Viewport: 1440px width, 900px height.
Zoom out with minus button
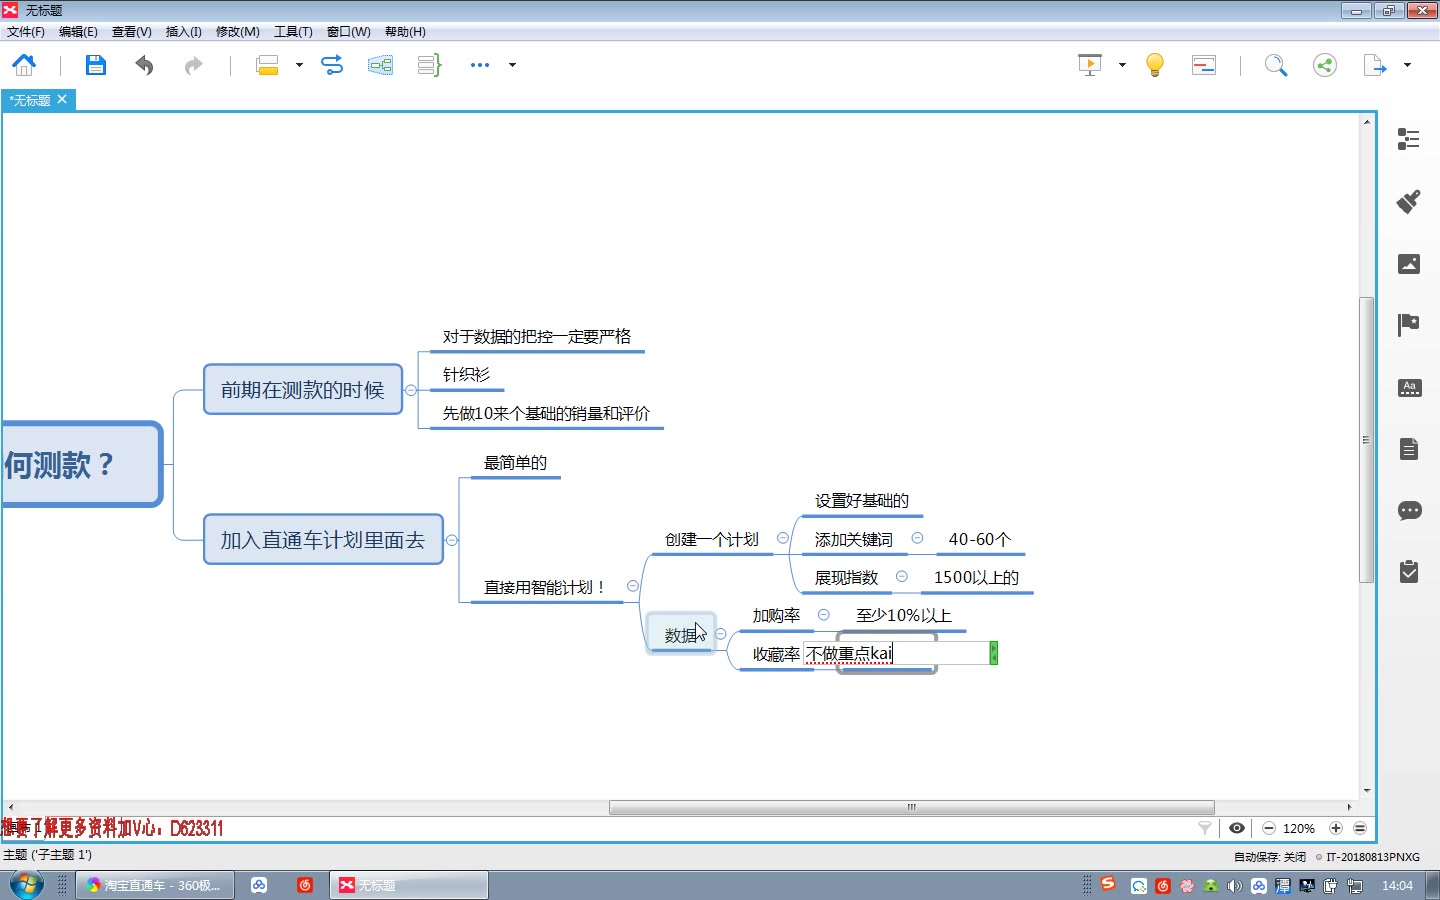pos(1269,828)
